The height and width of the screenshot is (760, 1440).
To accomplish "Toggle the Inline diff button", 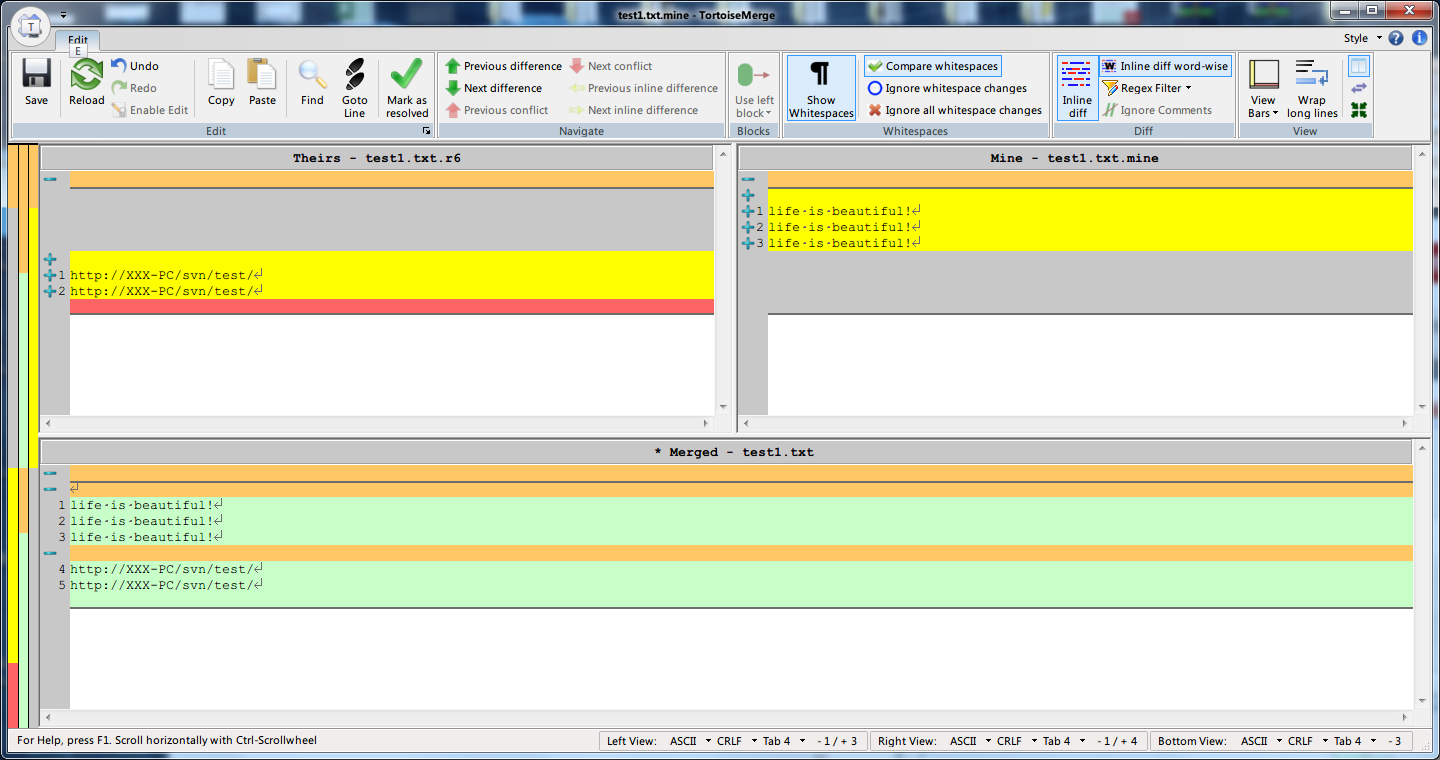I will coord(1077,88).
